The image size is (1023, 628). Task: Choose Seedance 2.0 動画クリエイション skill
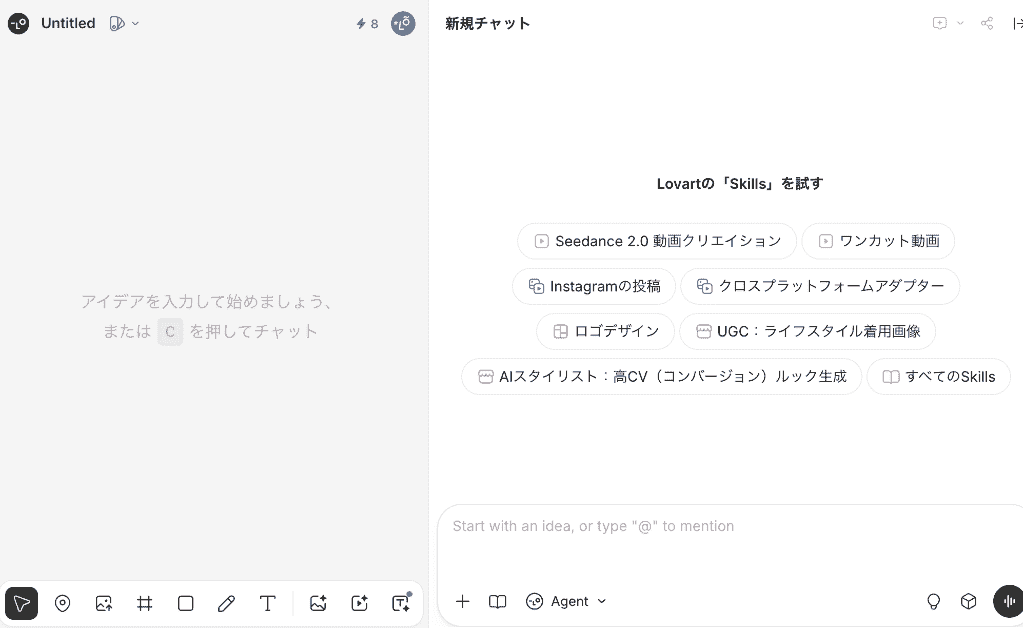click(657, 241)
